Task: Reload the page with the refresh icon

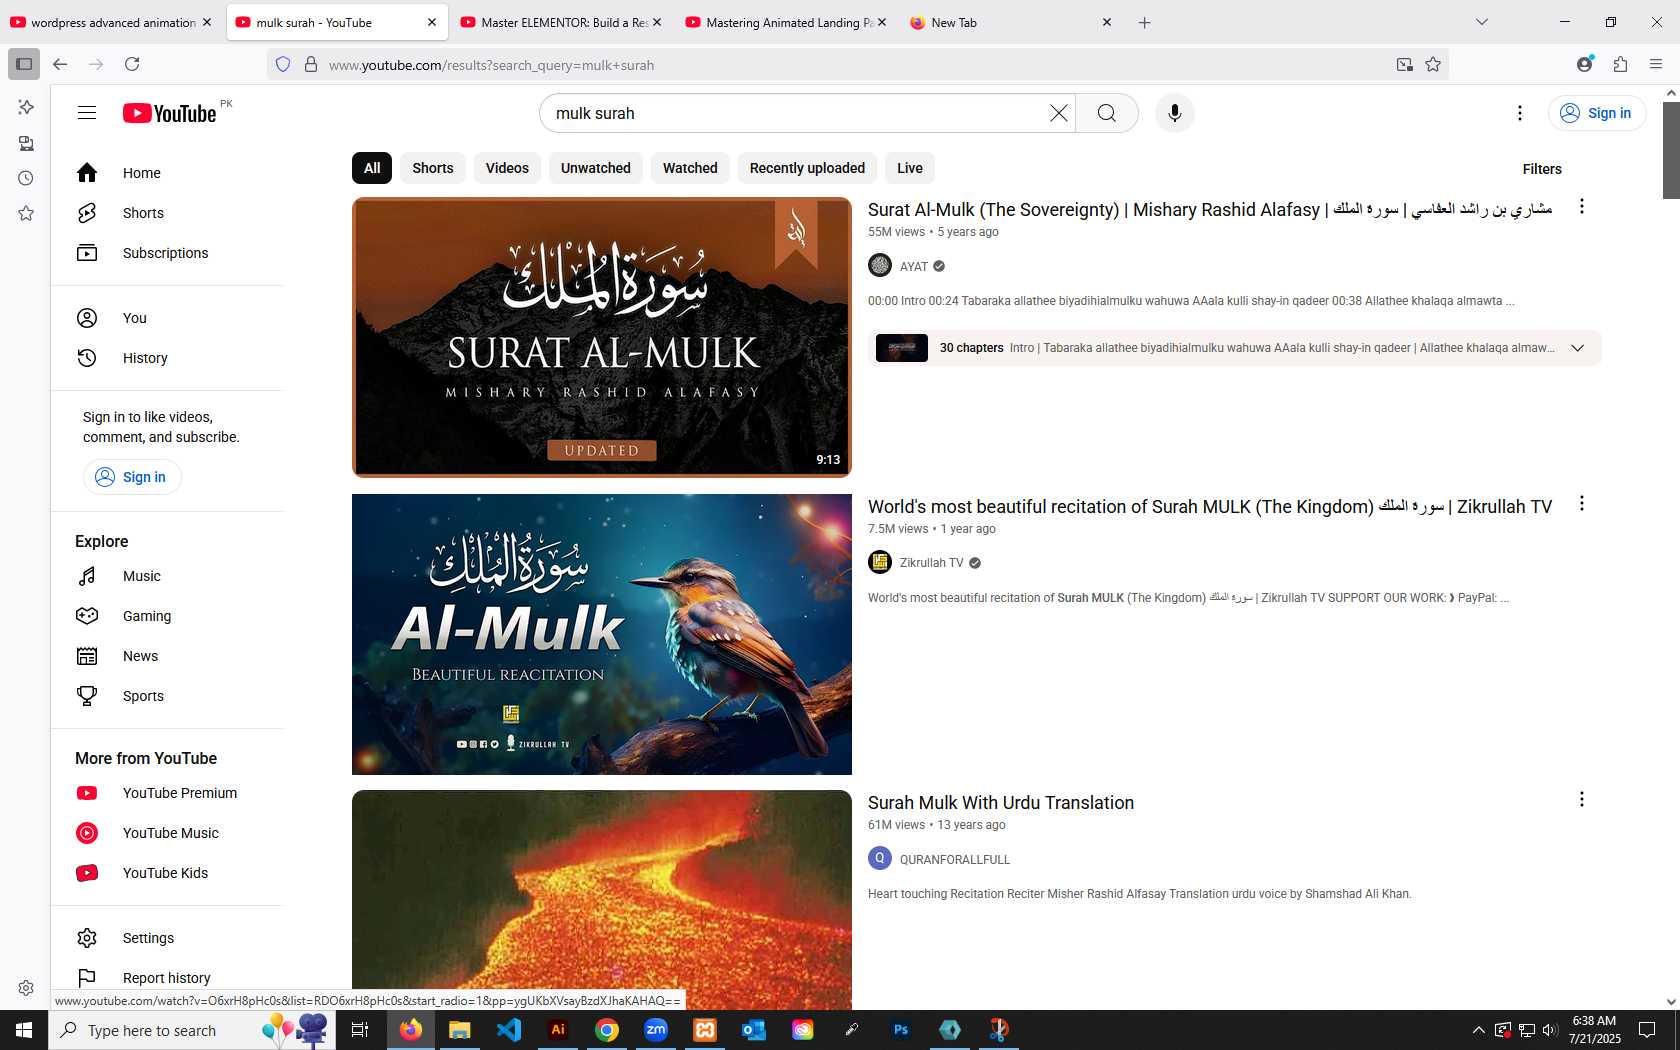Action: pyautogui.click(x=132, y=64)
